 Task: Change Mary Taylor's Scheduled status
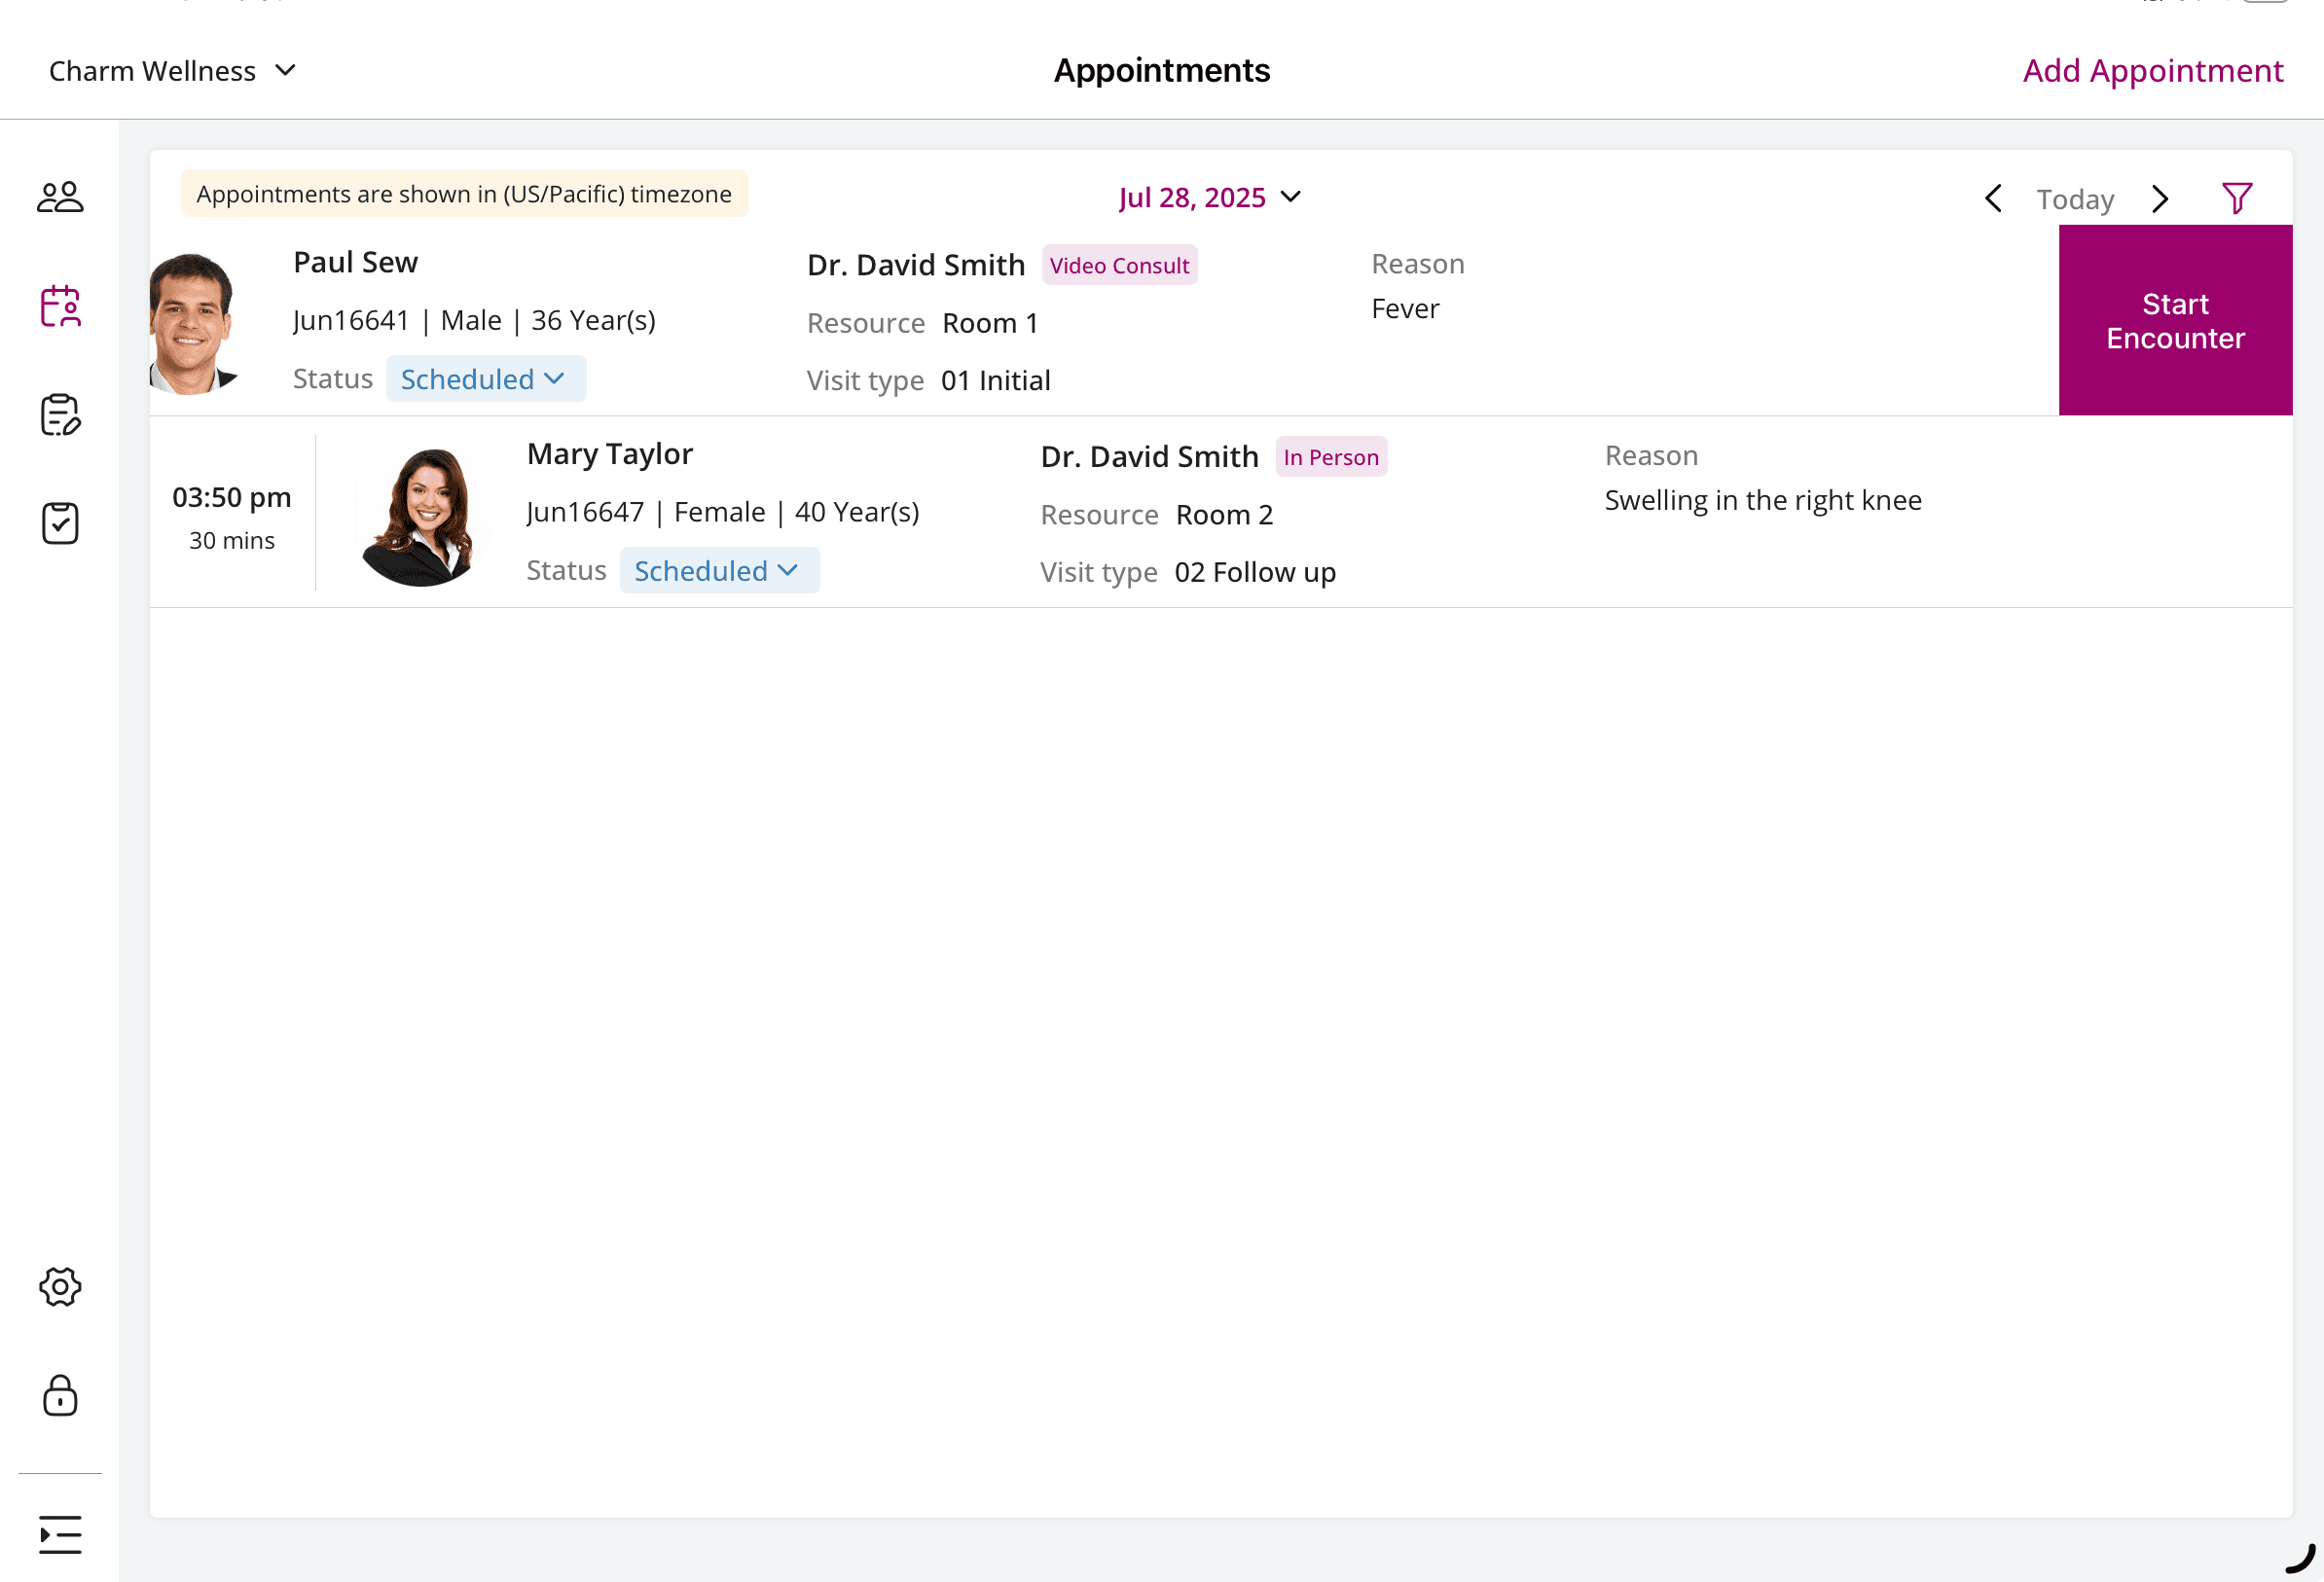719,570
